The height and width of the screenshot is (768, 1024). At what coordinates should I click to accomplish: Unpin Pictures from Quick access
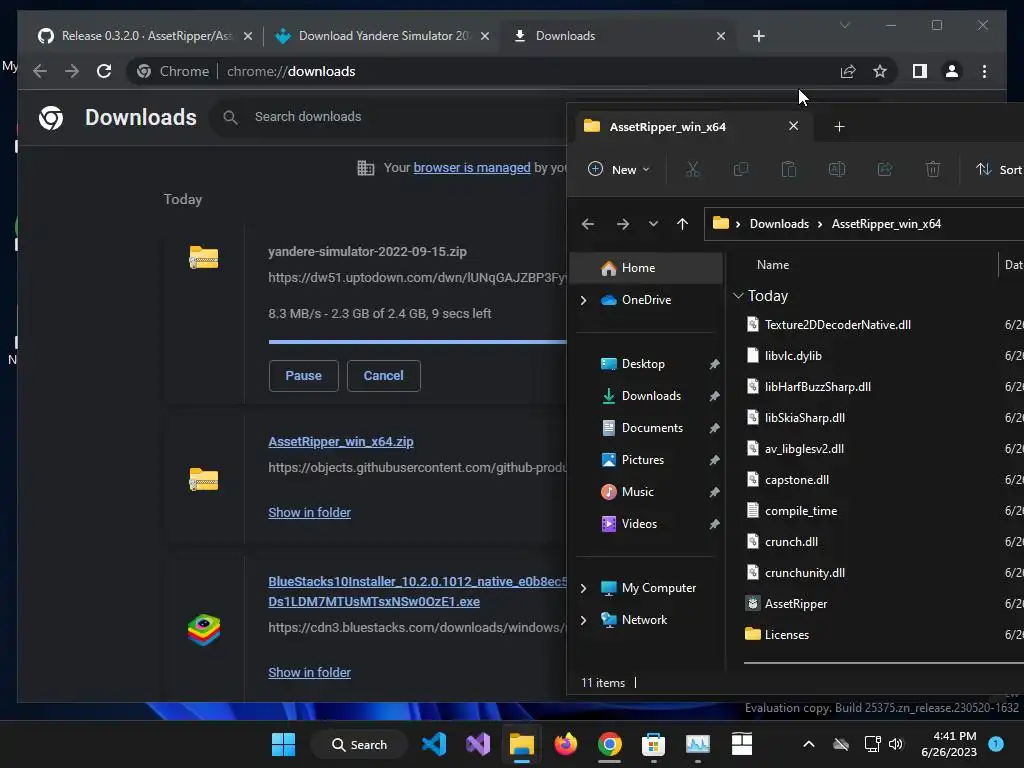coord(714,460)
